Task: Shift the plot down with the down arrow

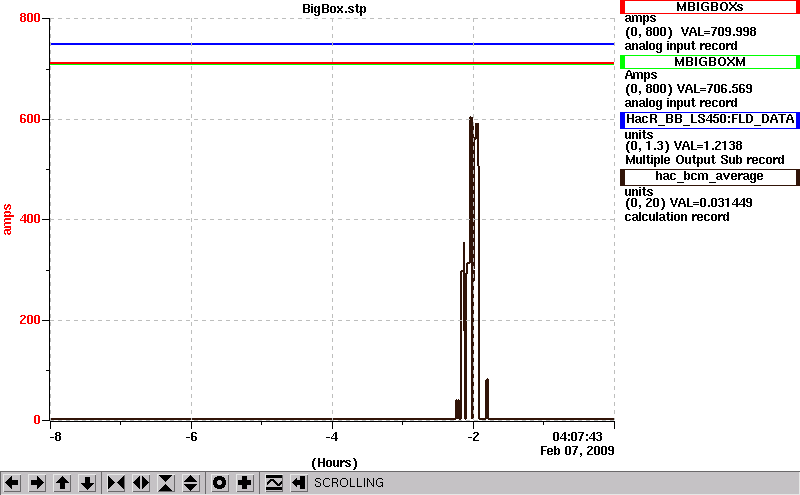Action: (x=87, y=483)
